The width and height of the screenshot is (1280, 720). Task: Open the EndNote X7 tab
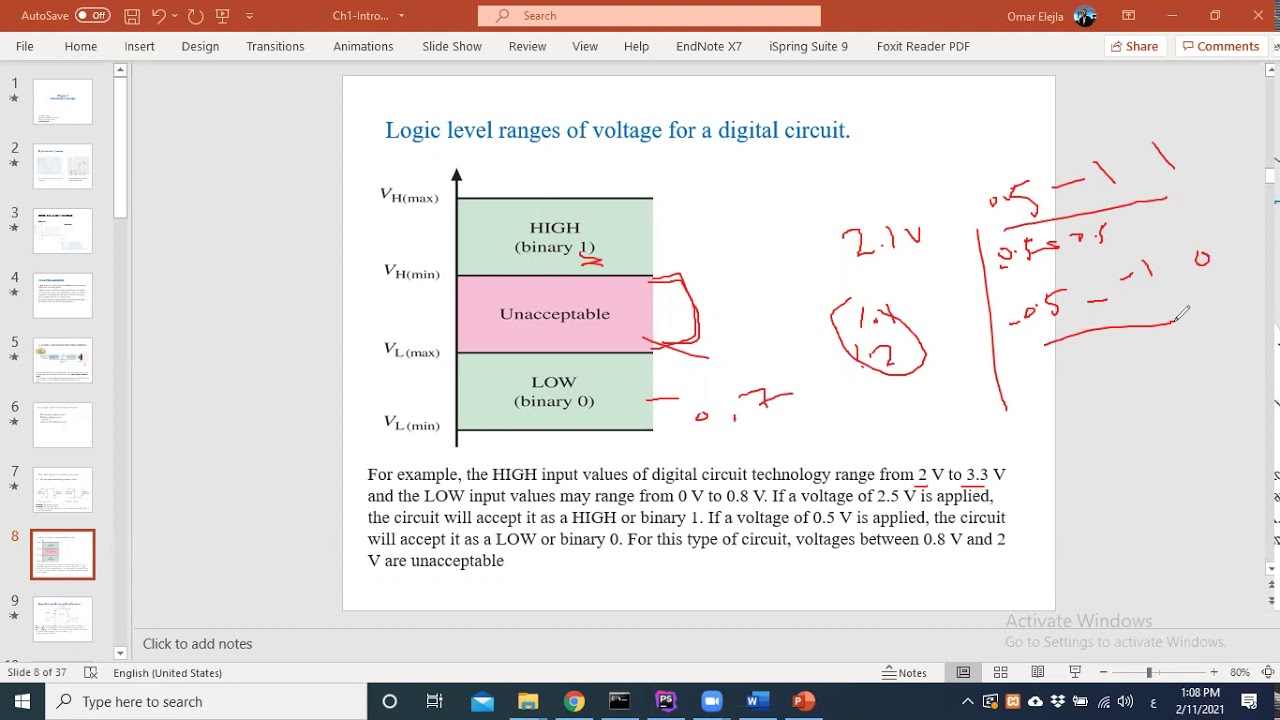point(709,46)
